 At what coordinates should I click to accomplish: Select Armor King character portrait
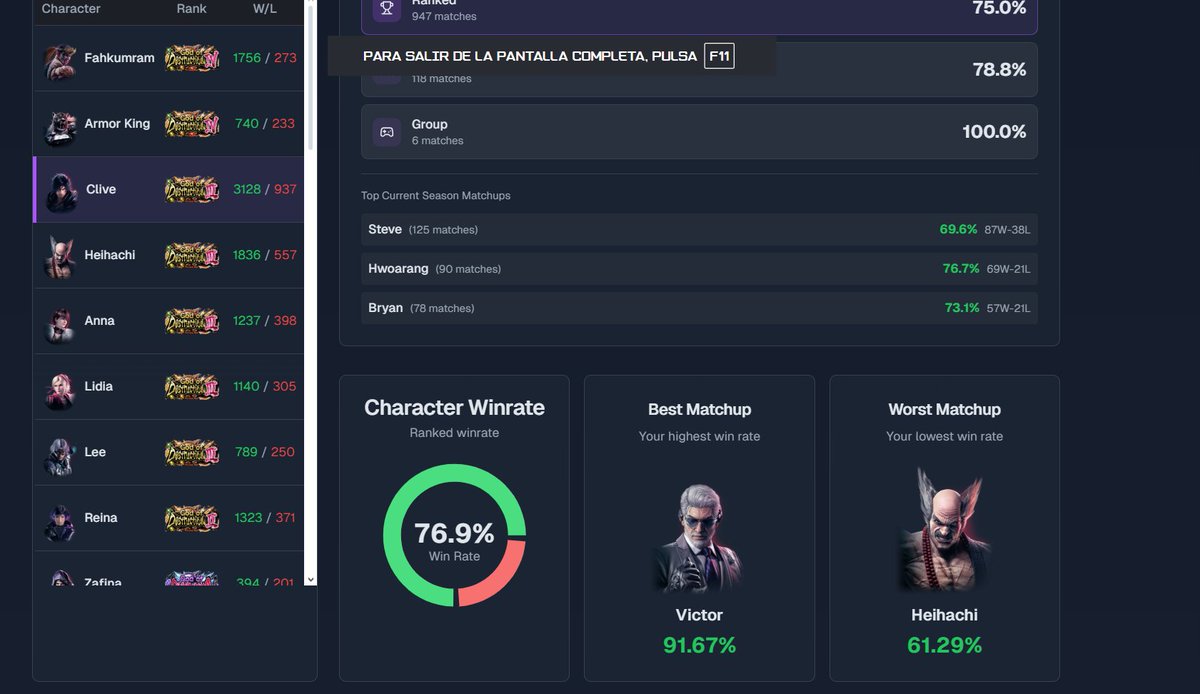[x=60, y=127]
